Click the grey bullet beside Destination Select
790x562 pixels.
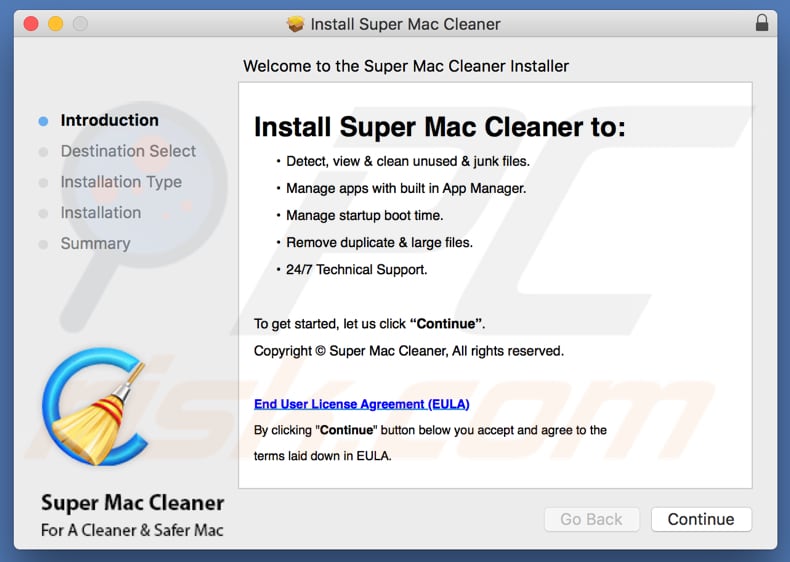click(x=43, y=152)
